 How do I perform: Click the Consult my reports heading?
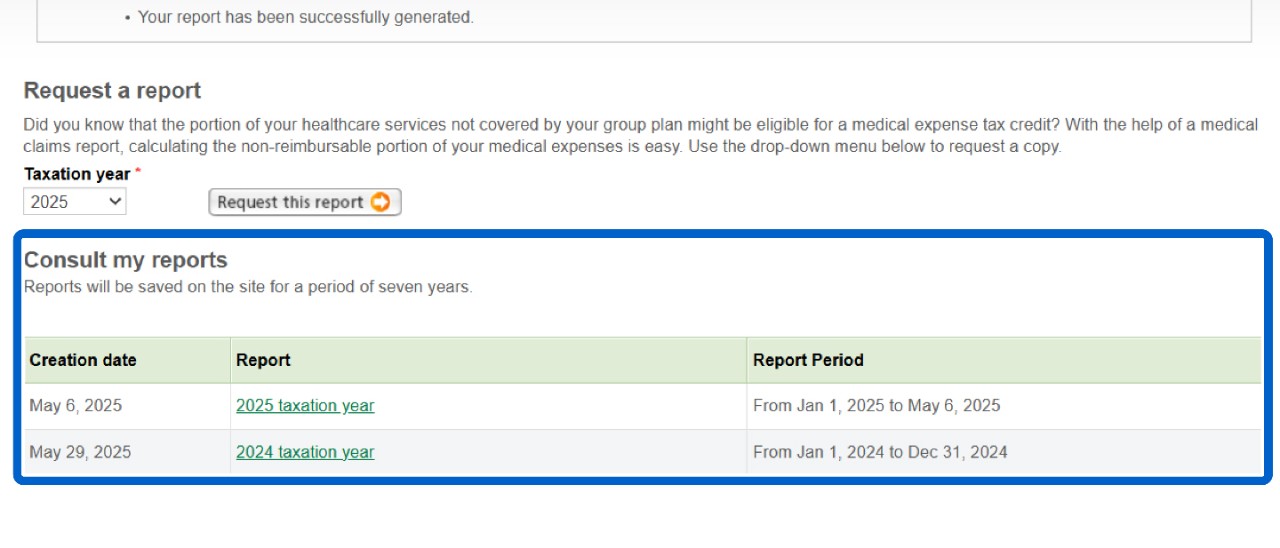pyautogui.click(x=126, y=260)
